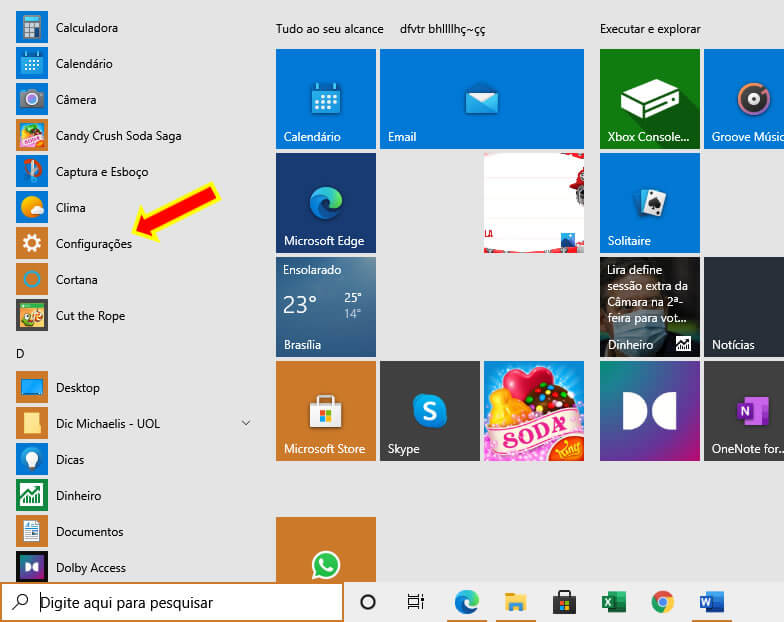Click the letter D section header
This screenshot has height=622, width=784.
[20, 354]
